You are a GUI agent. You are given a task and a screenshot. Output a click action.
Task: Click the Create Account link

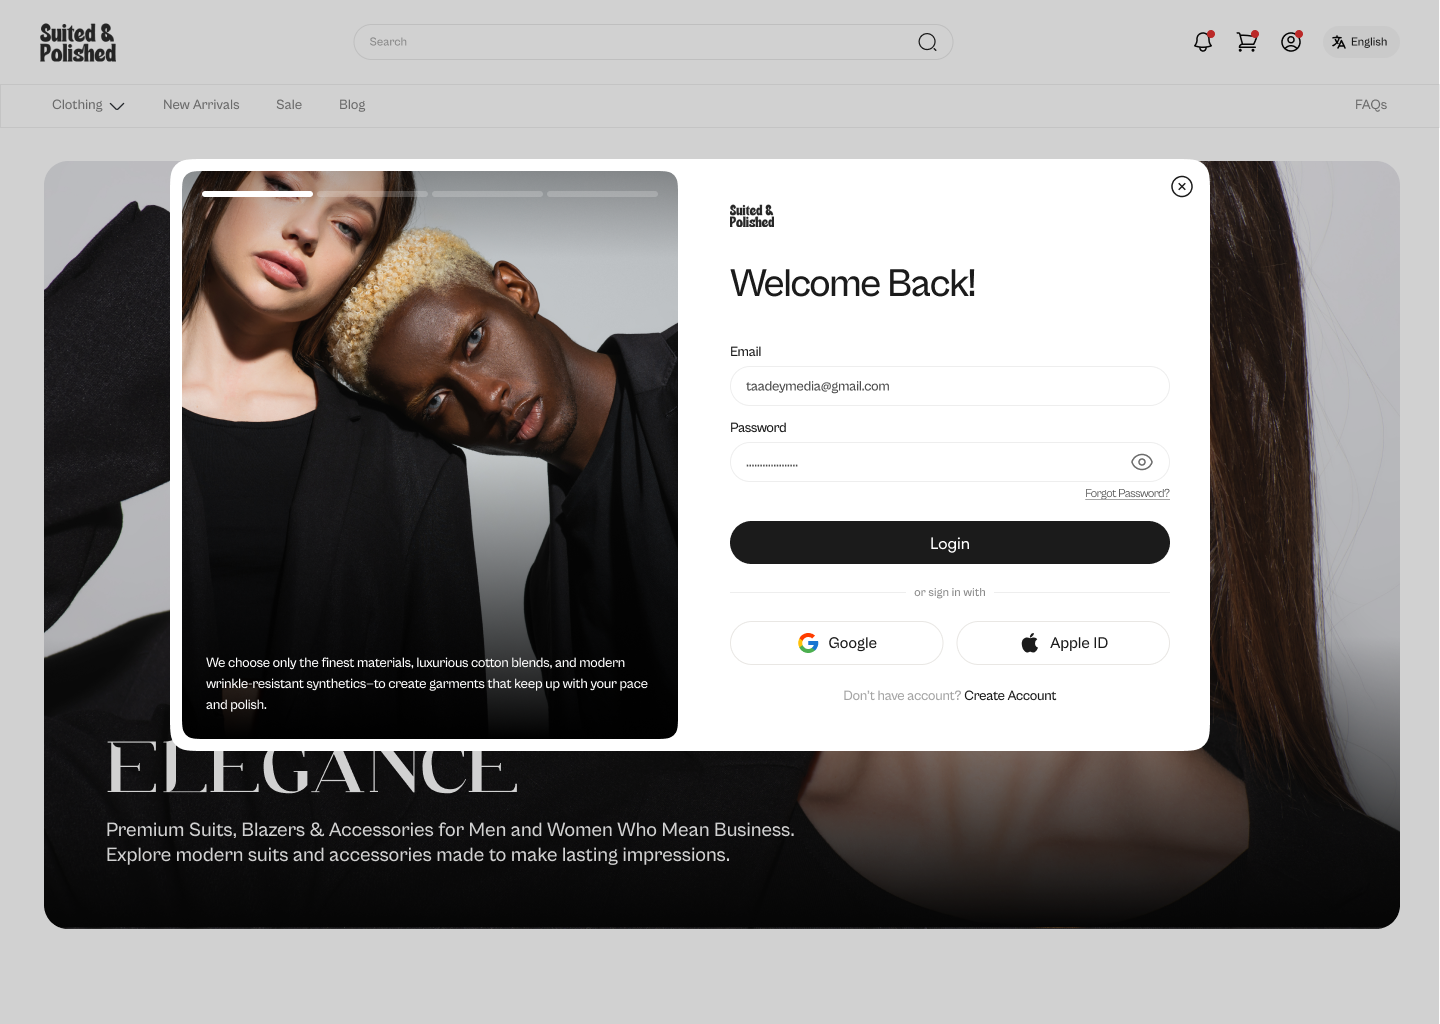coord(1010,696)
